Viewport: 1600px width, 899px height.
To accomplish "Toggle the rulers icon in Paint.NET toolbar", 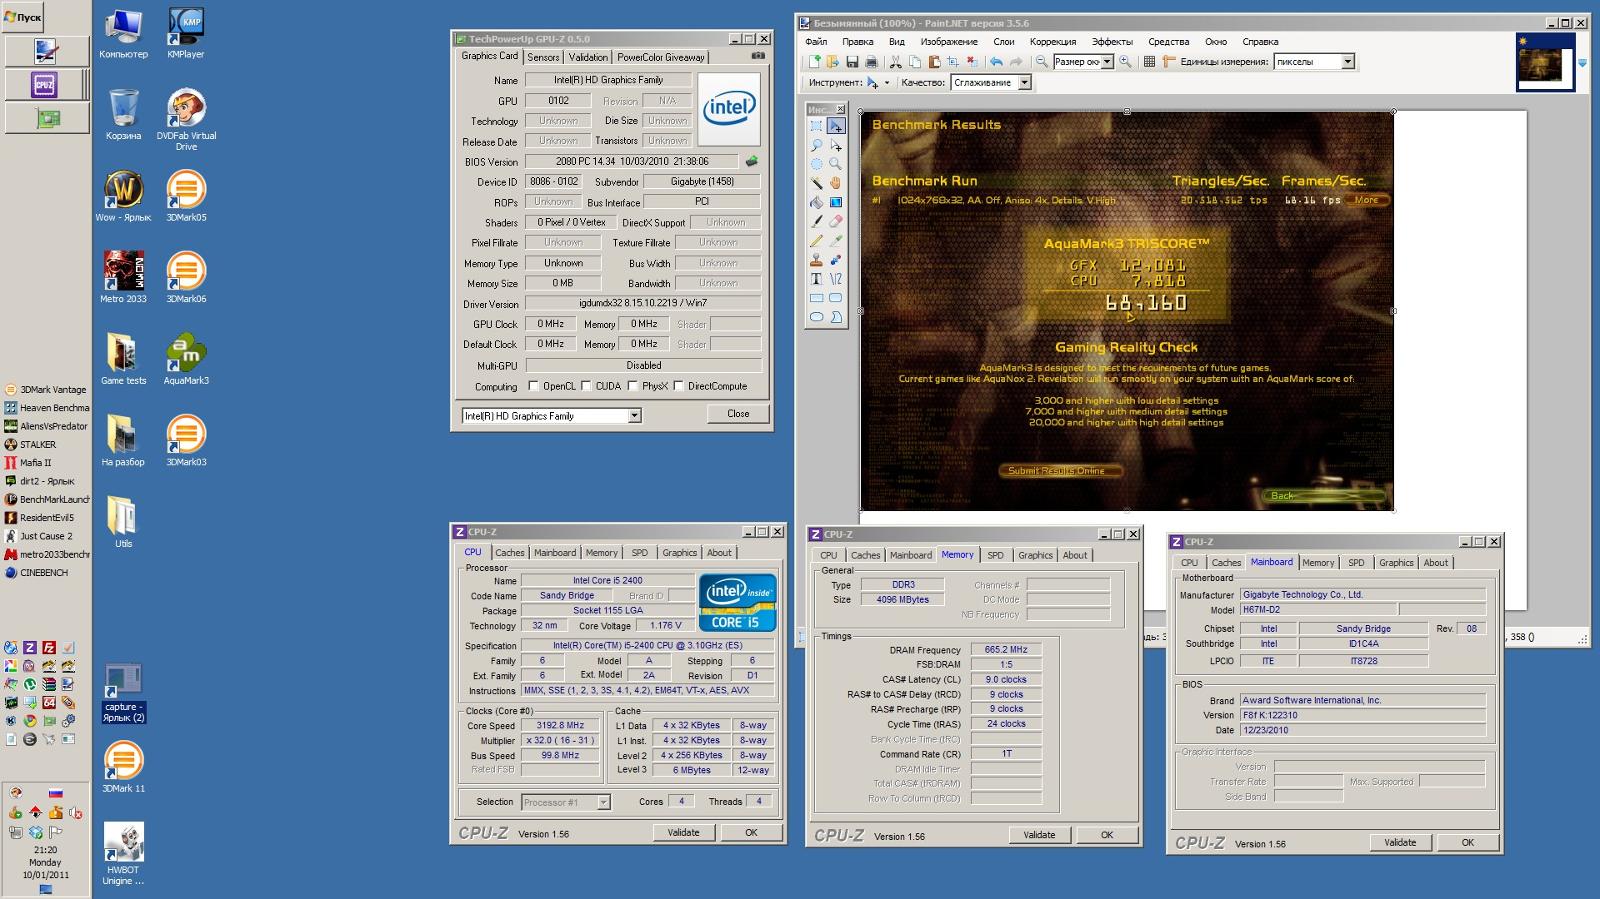I will [x=1169, y=62].
